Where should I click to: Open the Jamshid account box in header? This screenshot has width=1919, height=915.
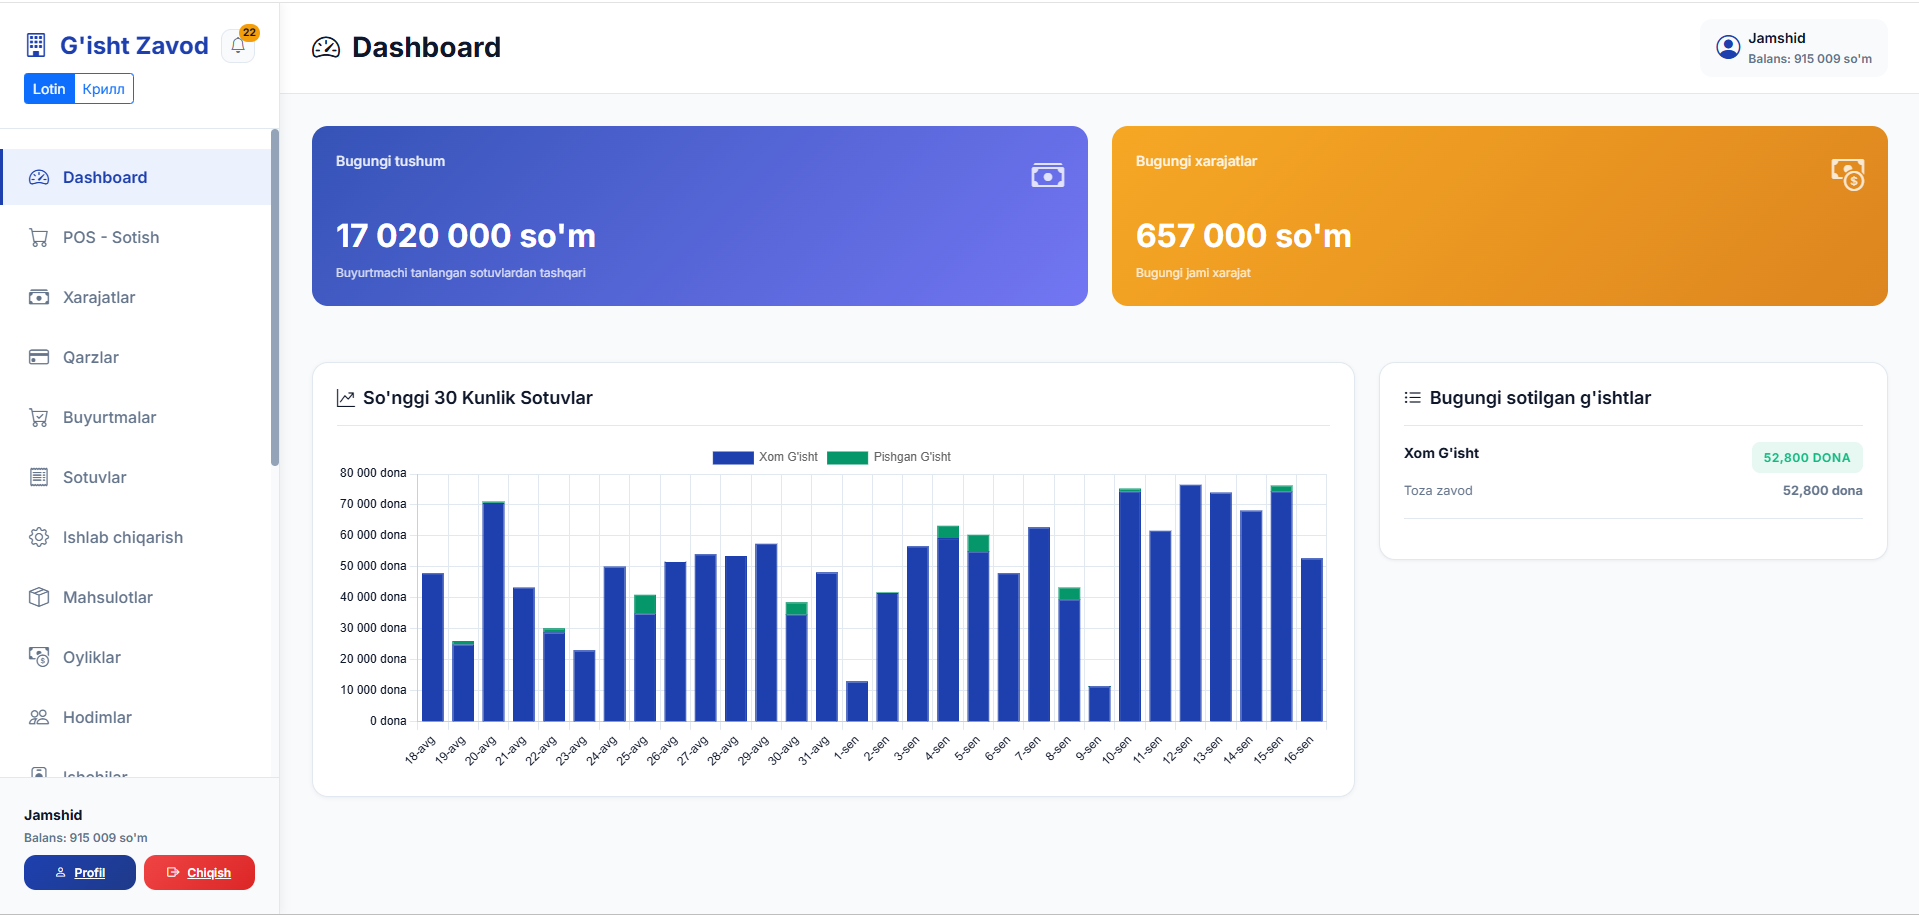[1794, 48]
